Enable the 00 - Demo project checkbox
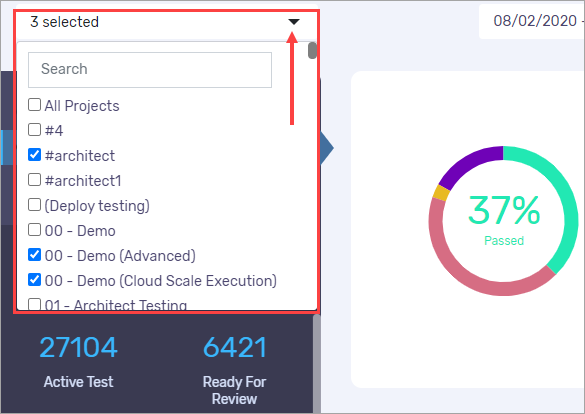Image resolution: width=585 pixels, height=414 pixels. pyautogui.click(x=34, y=230)
